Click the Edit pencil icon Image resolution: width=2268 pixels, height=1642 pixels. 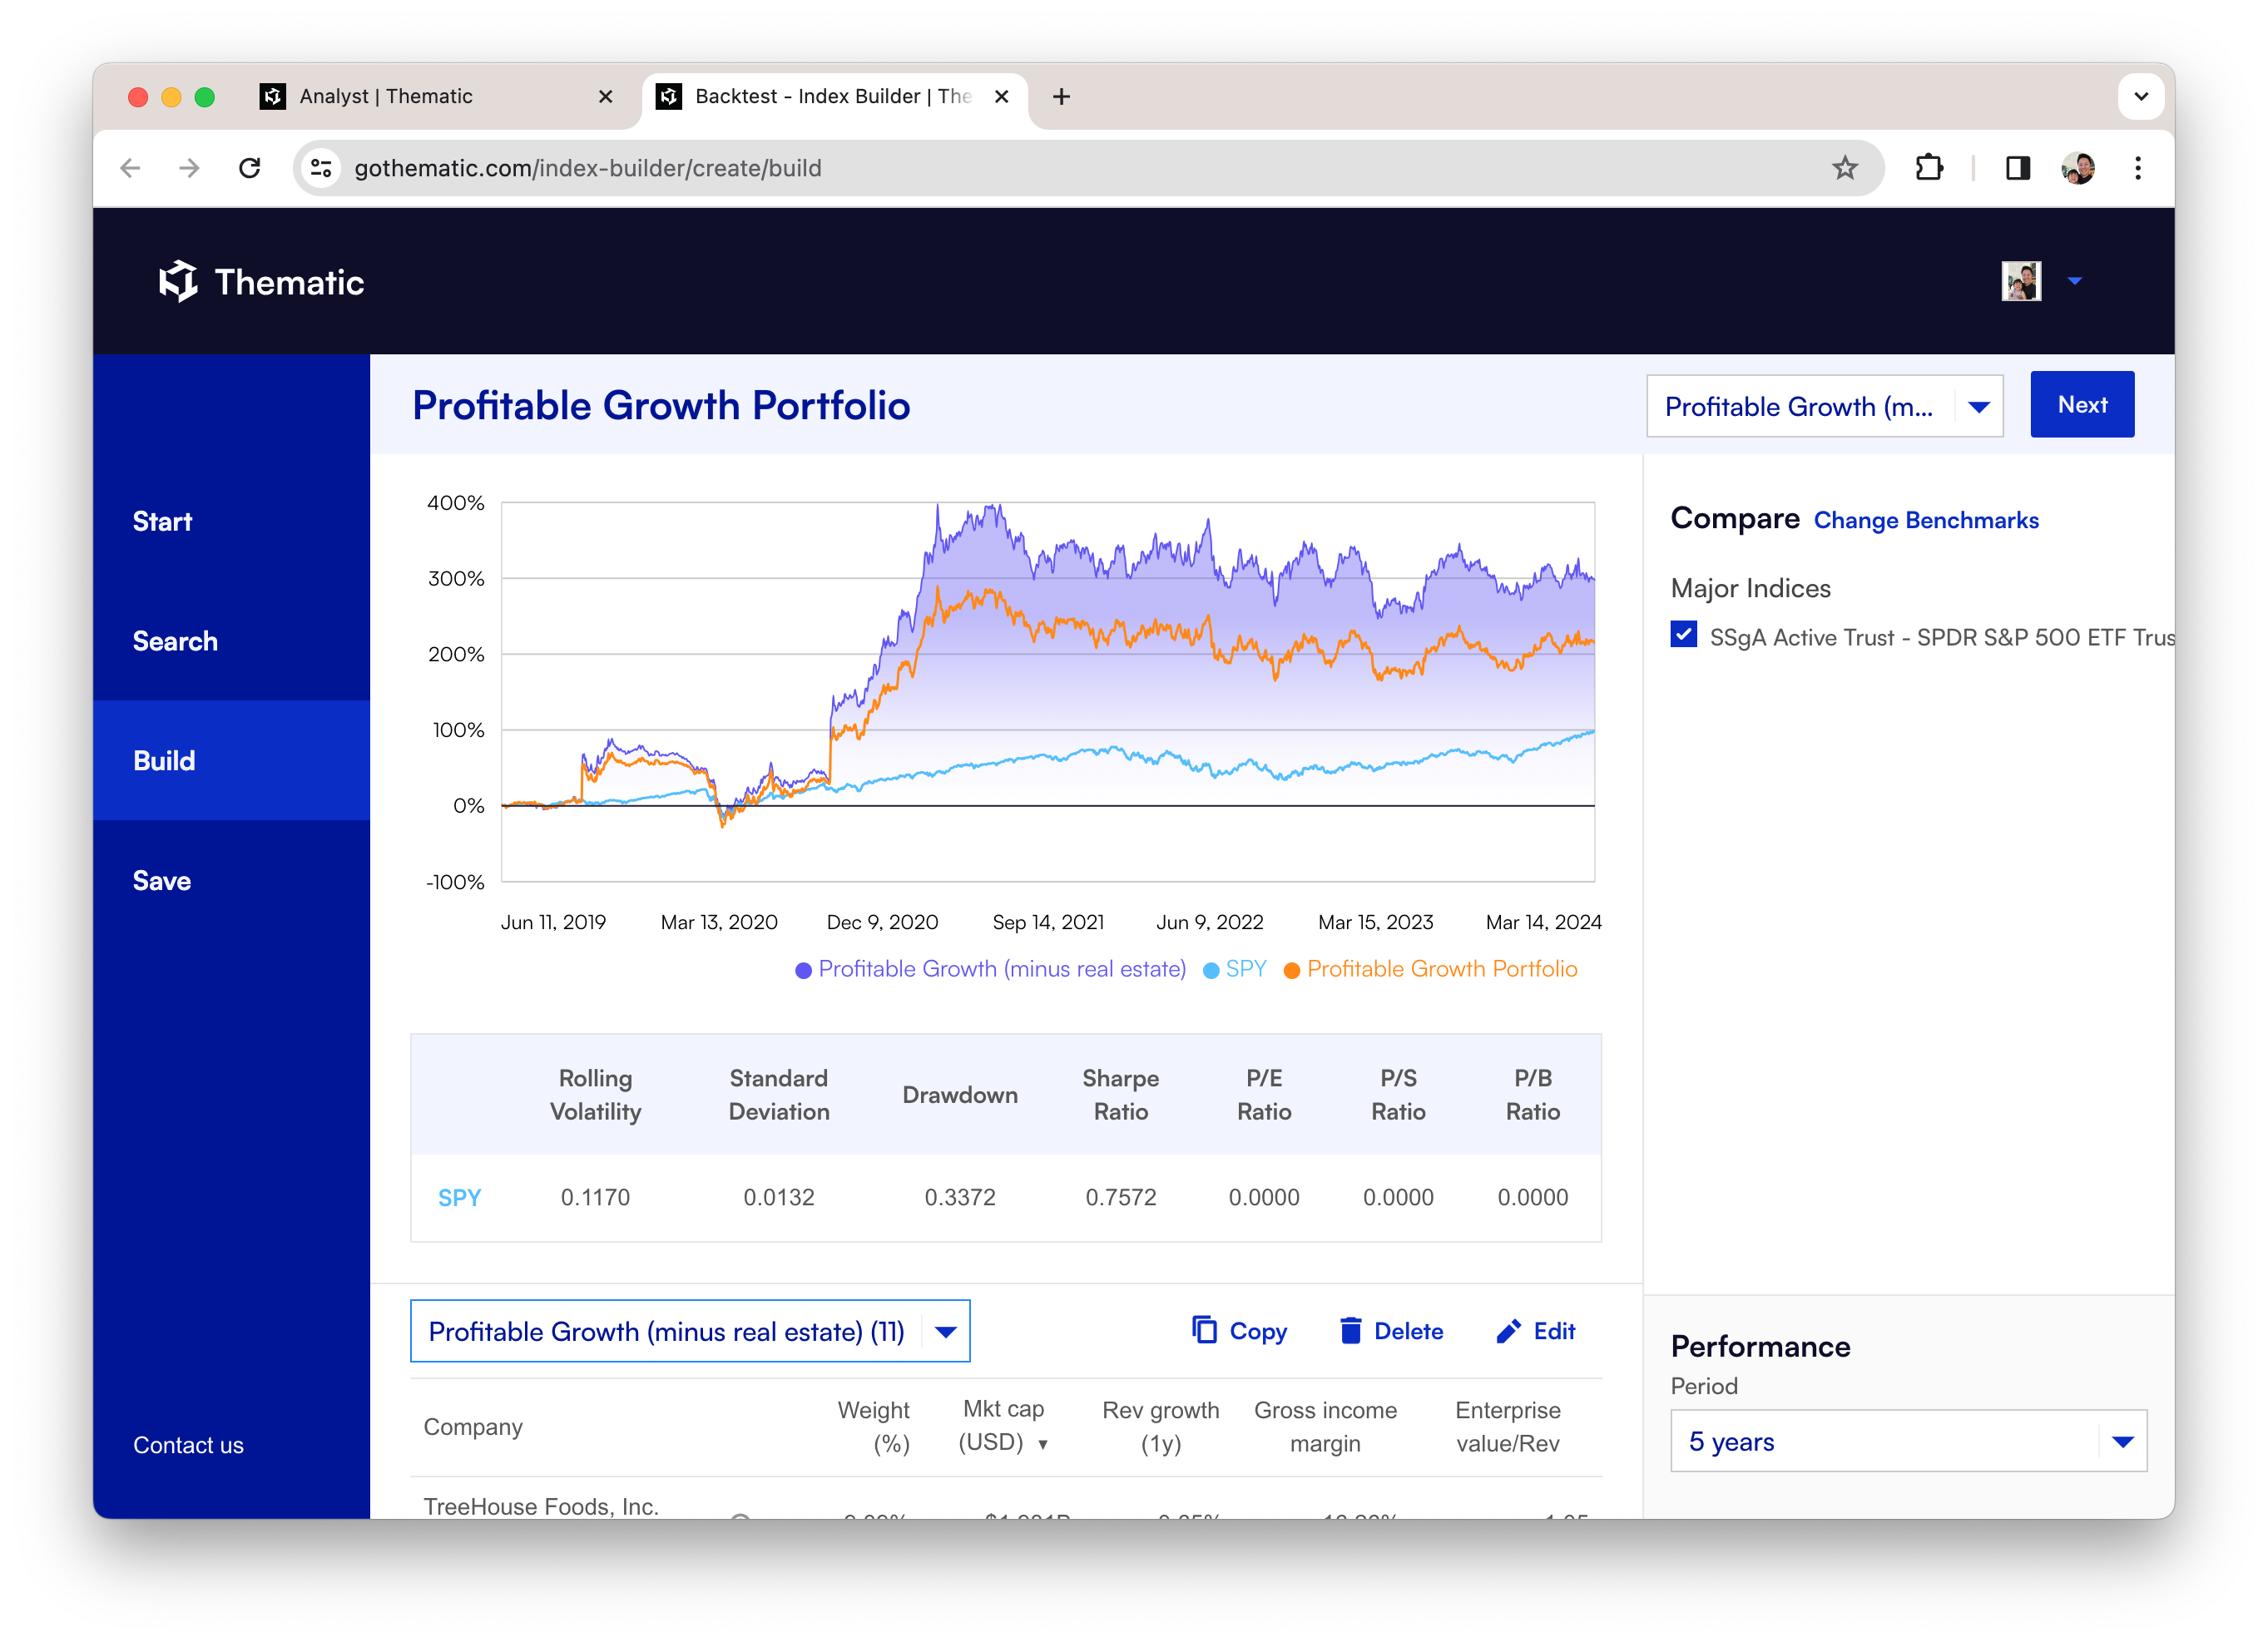(1508, 1331)
